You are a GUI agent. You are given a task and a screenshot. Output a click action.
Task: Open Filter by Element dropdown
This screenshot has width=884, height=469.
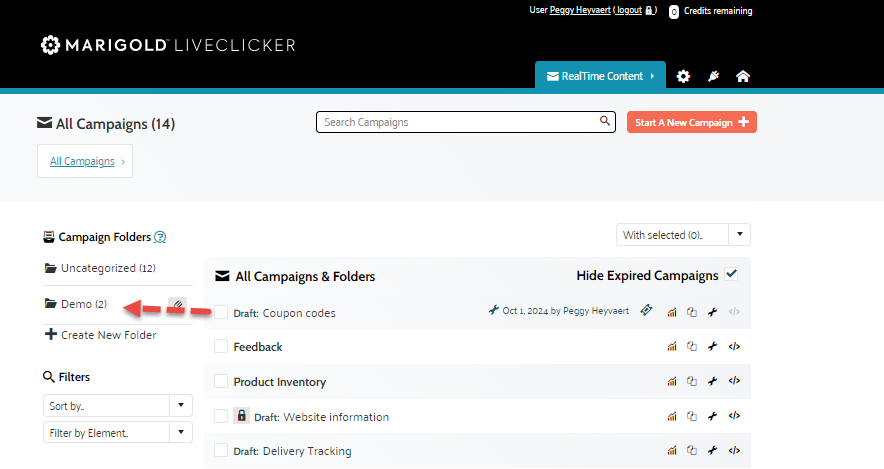click(117, 433)
